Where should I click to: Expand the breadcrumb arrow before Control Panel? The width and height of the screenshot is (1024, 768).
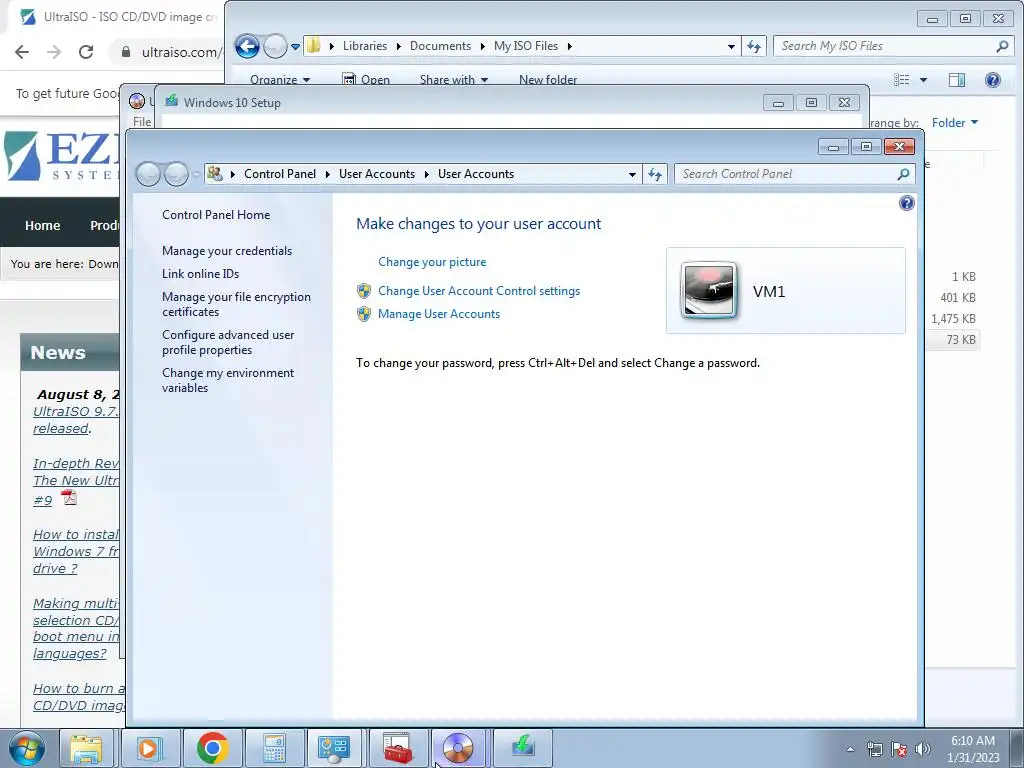coord(232,174)
